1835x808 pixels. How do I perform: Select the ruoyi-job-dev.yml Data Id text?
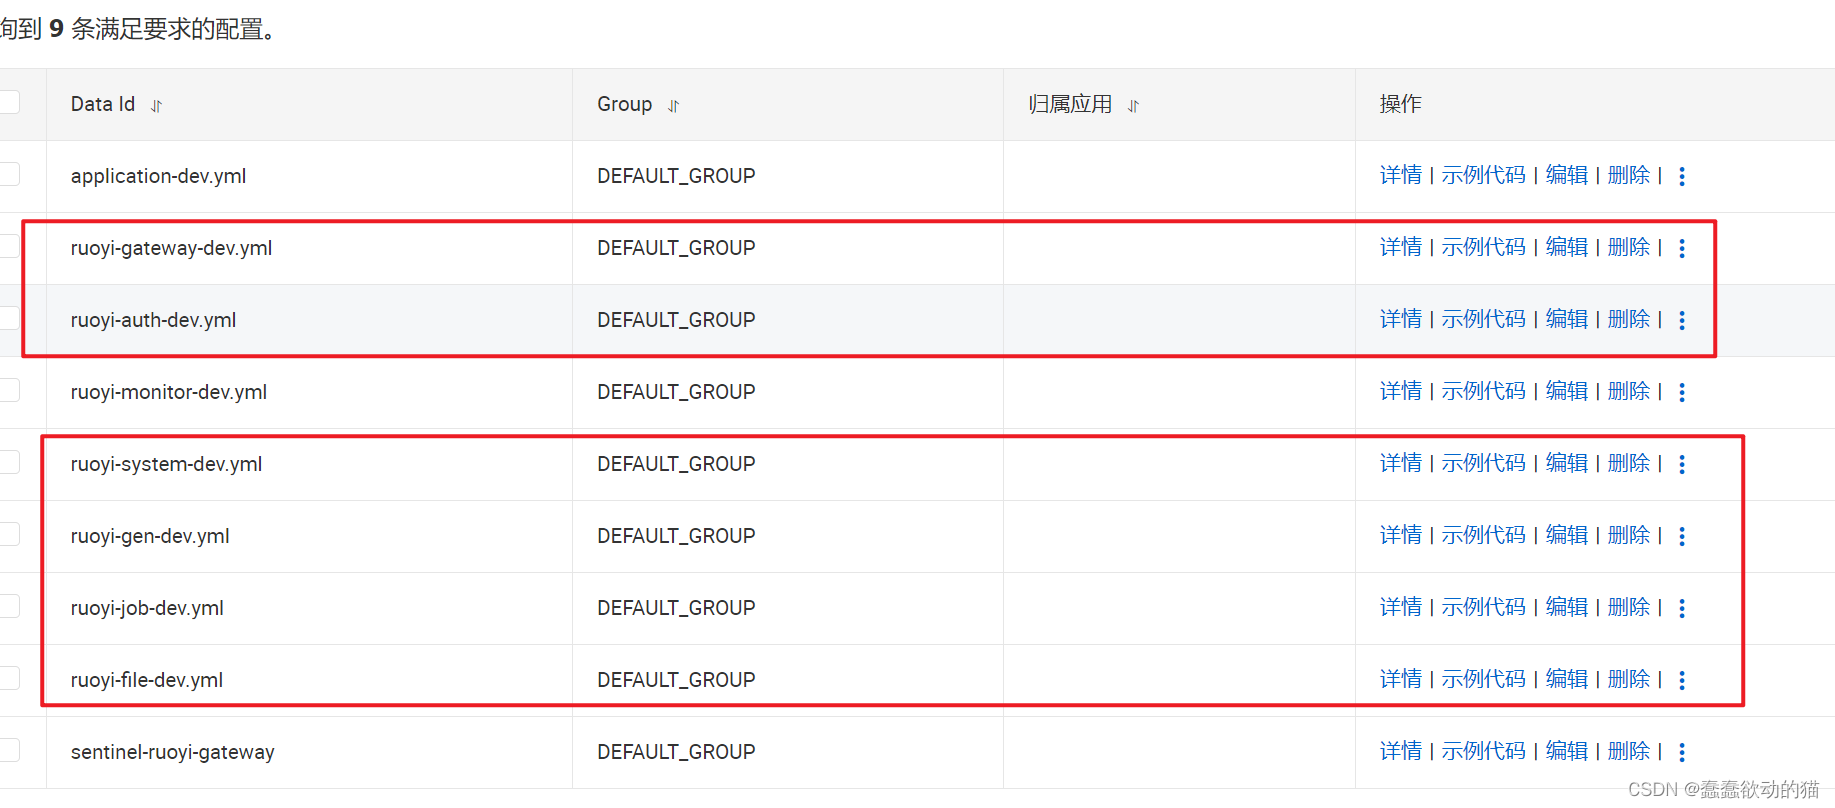coord(147,608)
